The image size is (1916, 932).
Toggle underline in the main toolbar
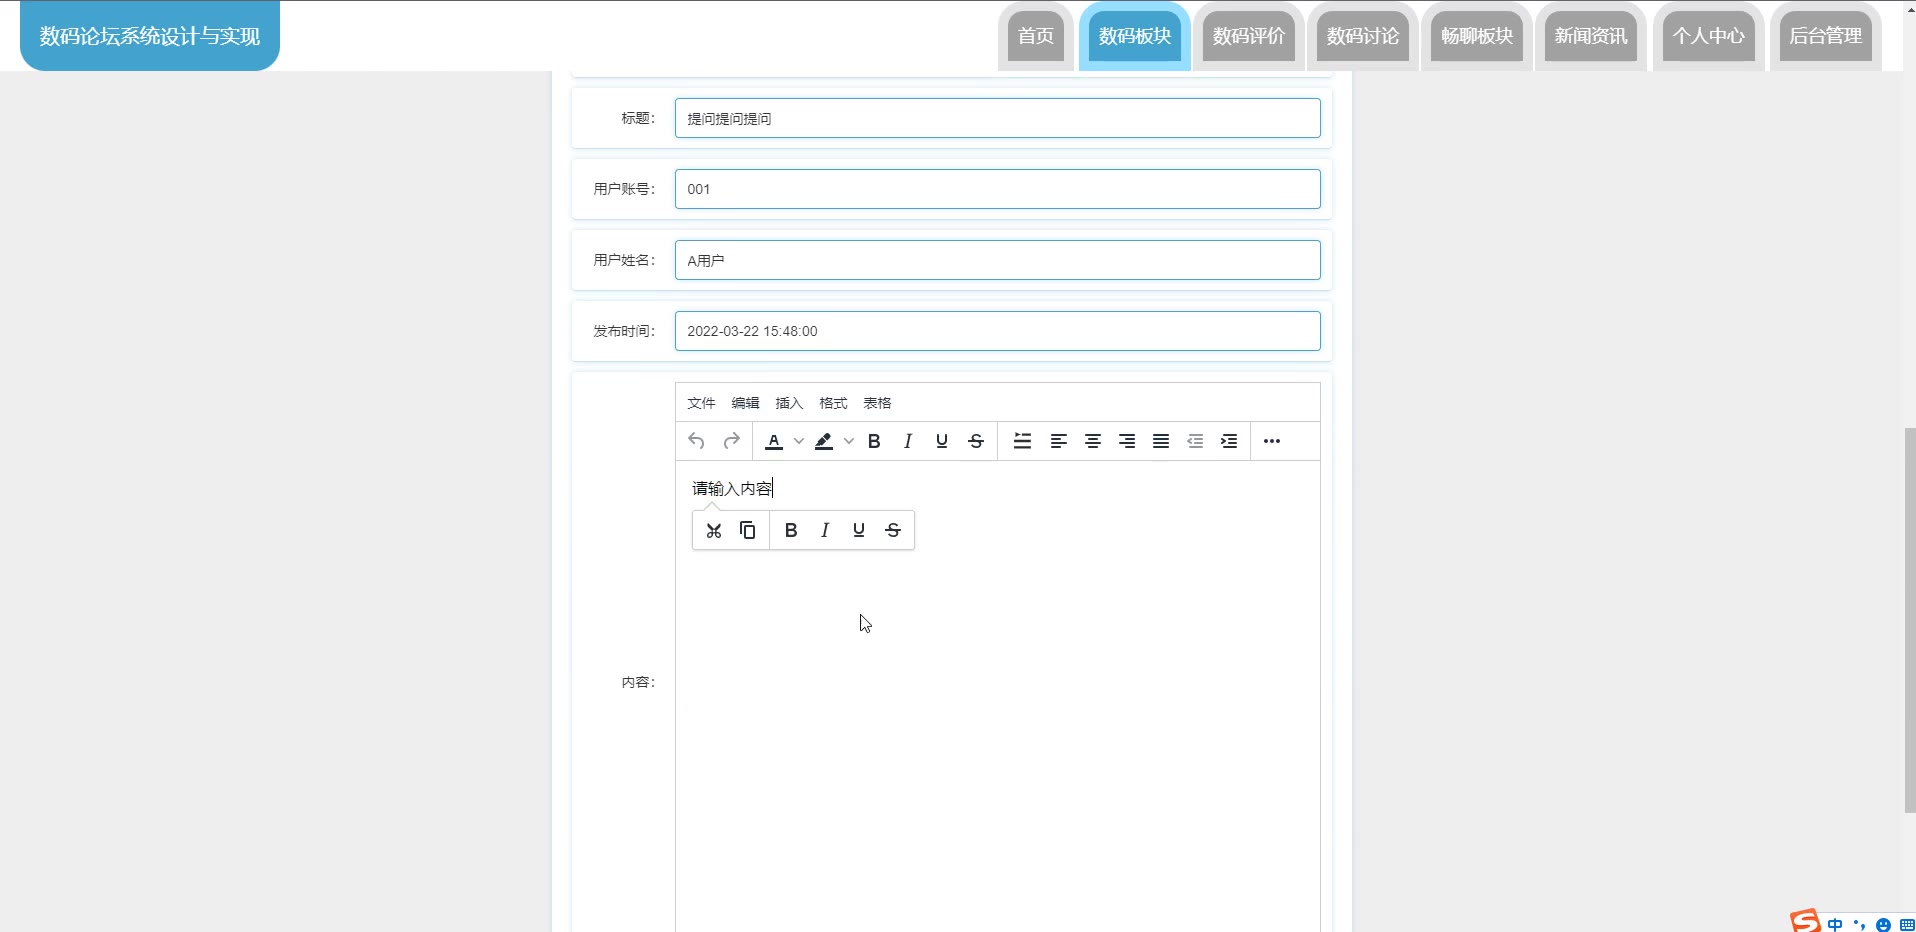(942, 441)
